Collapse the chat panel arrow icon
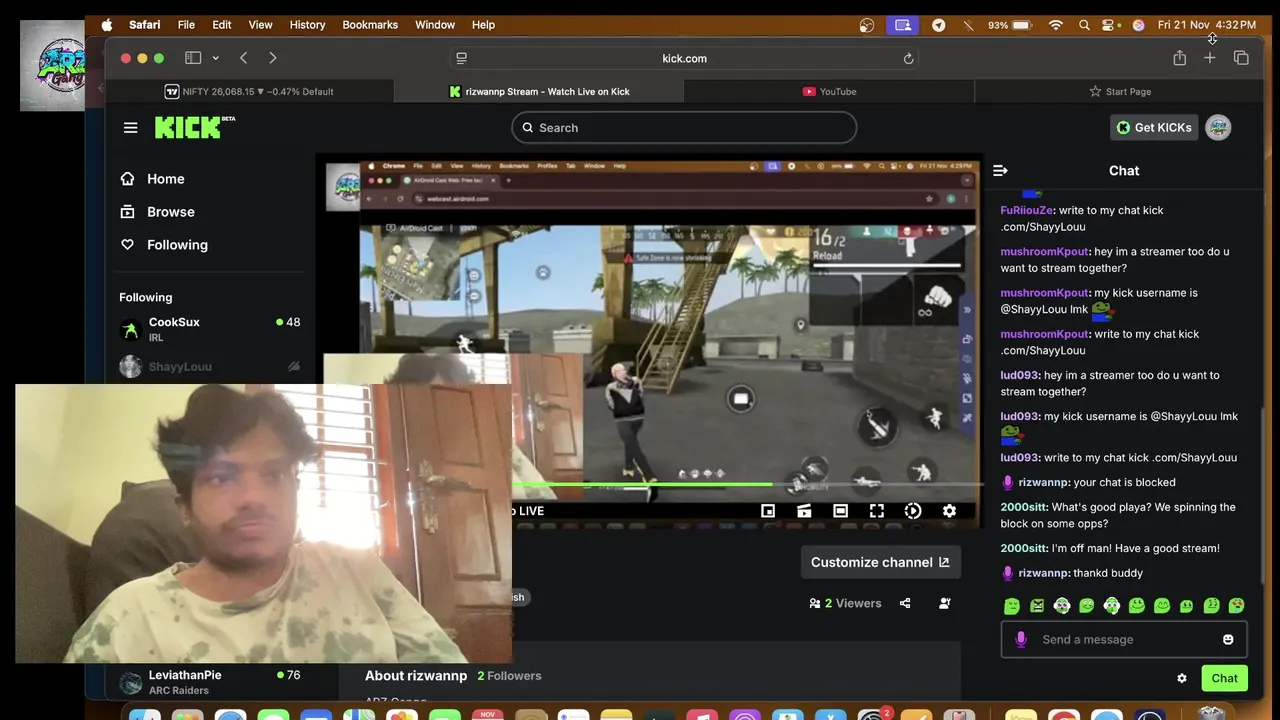1280x720 pixels. [1000, 171]
